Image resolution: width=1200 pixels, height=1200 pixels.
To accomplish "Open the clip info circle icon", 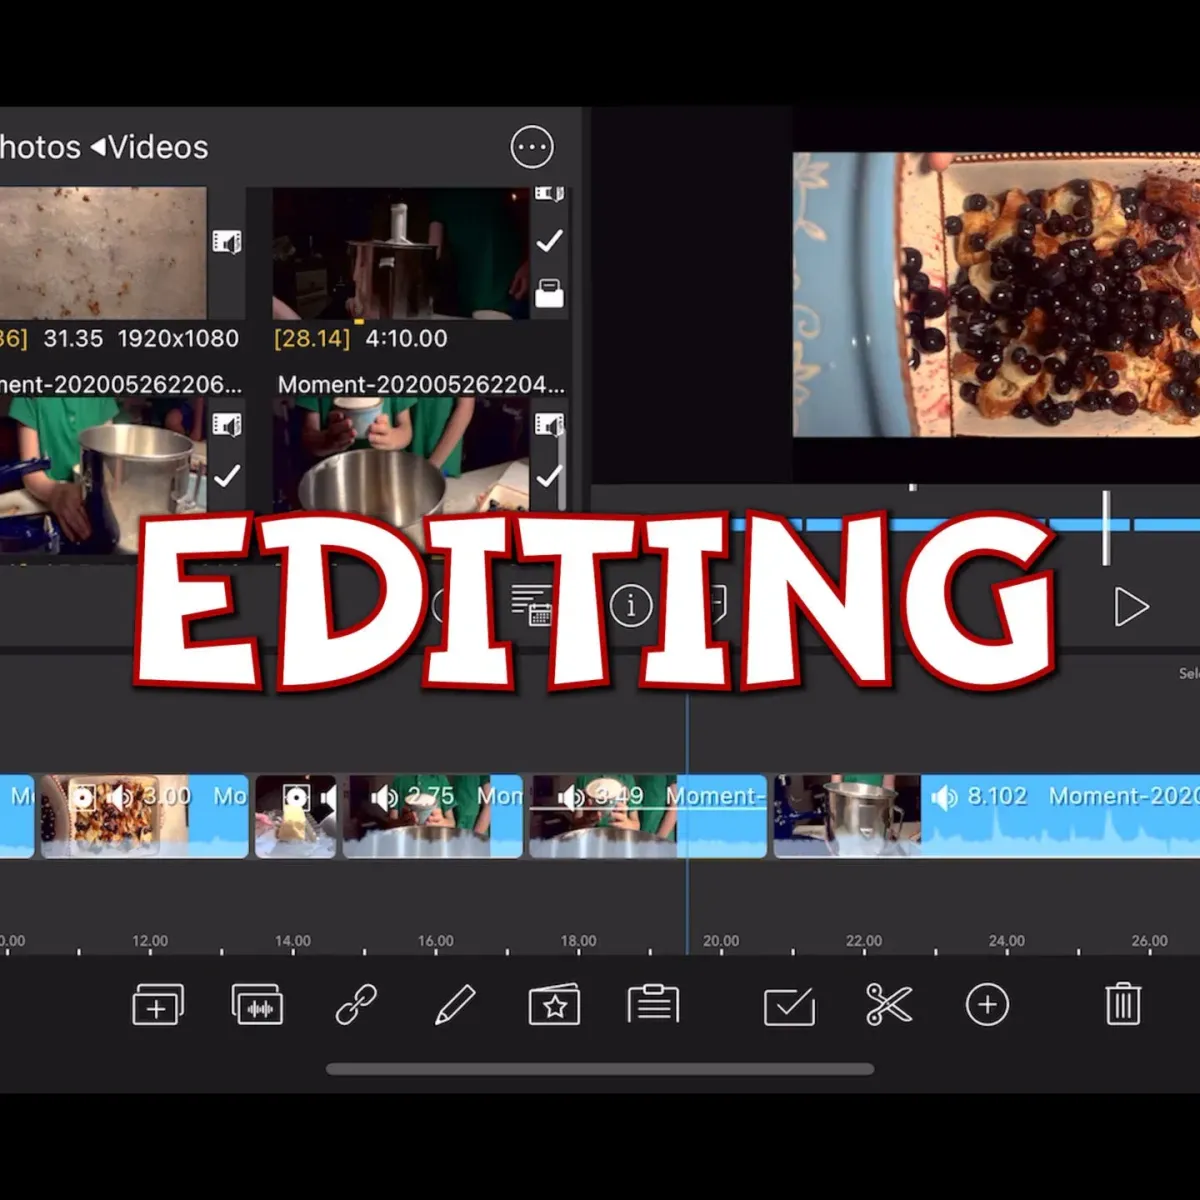I will [631, 606].
